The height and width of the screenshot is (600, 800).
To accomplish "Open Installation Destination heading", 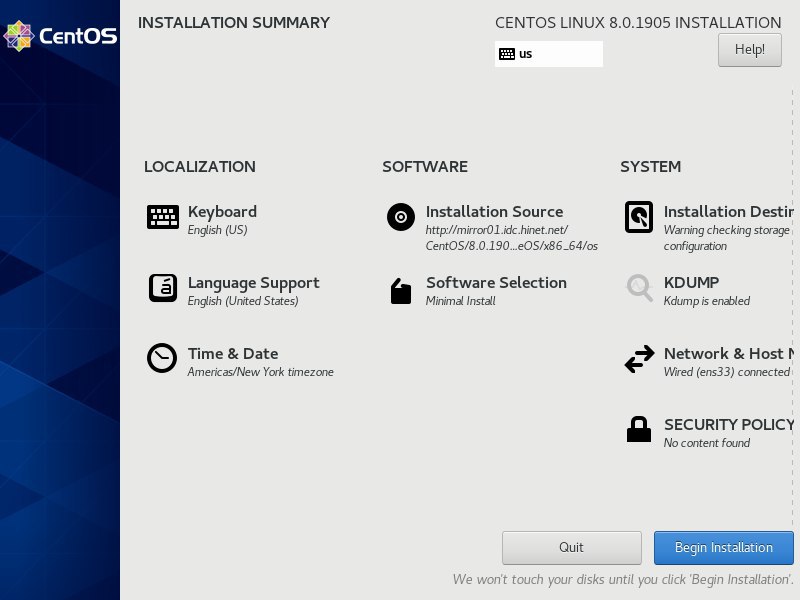I will [729, 212].
